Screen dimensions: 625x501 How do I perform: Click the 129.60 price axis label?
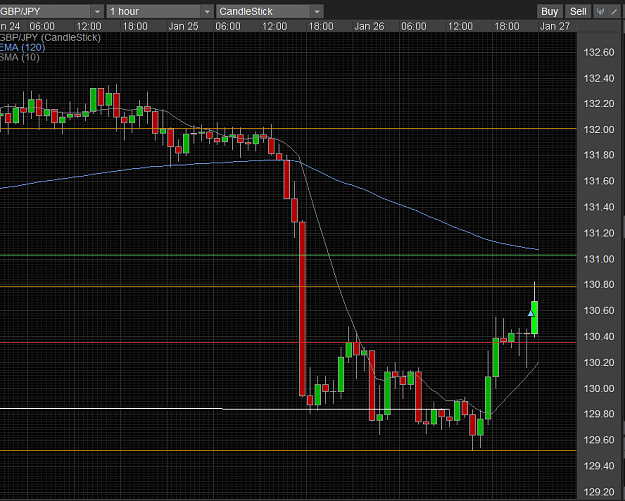tap(599, 440)
